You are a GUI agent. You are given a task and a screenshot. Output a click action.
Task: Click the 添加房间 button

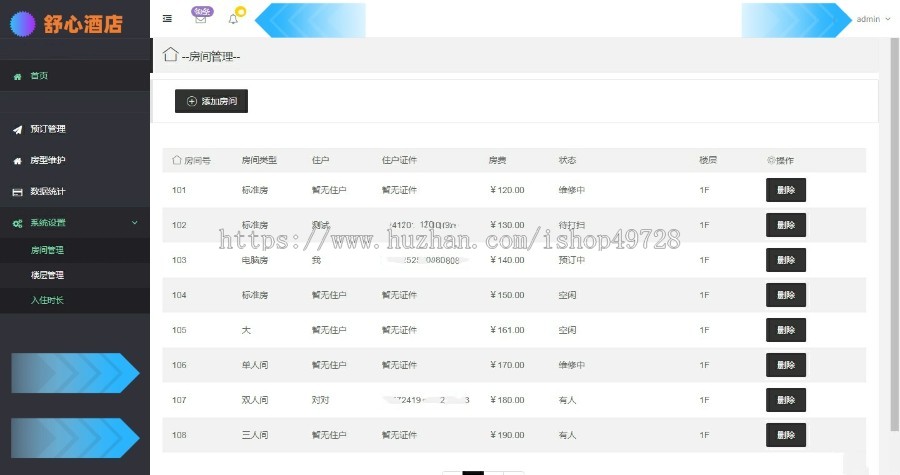pos(211,101)
